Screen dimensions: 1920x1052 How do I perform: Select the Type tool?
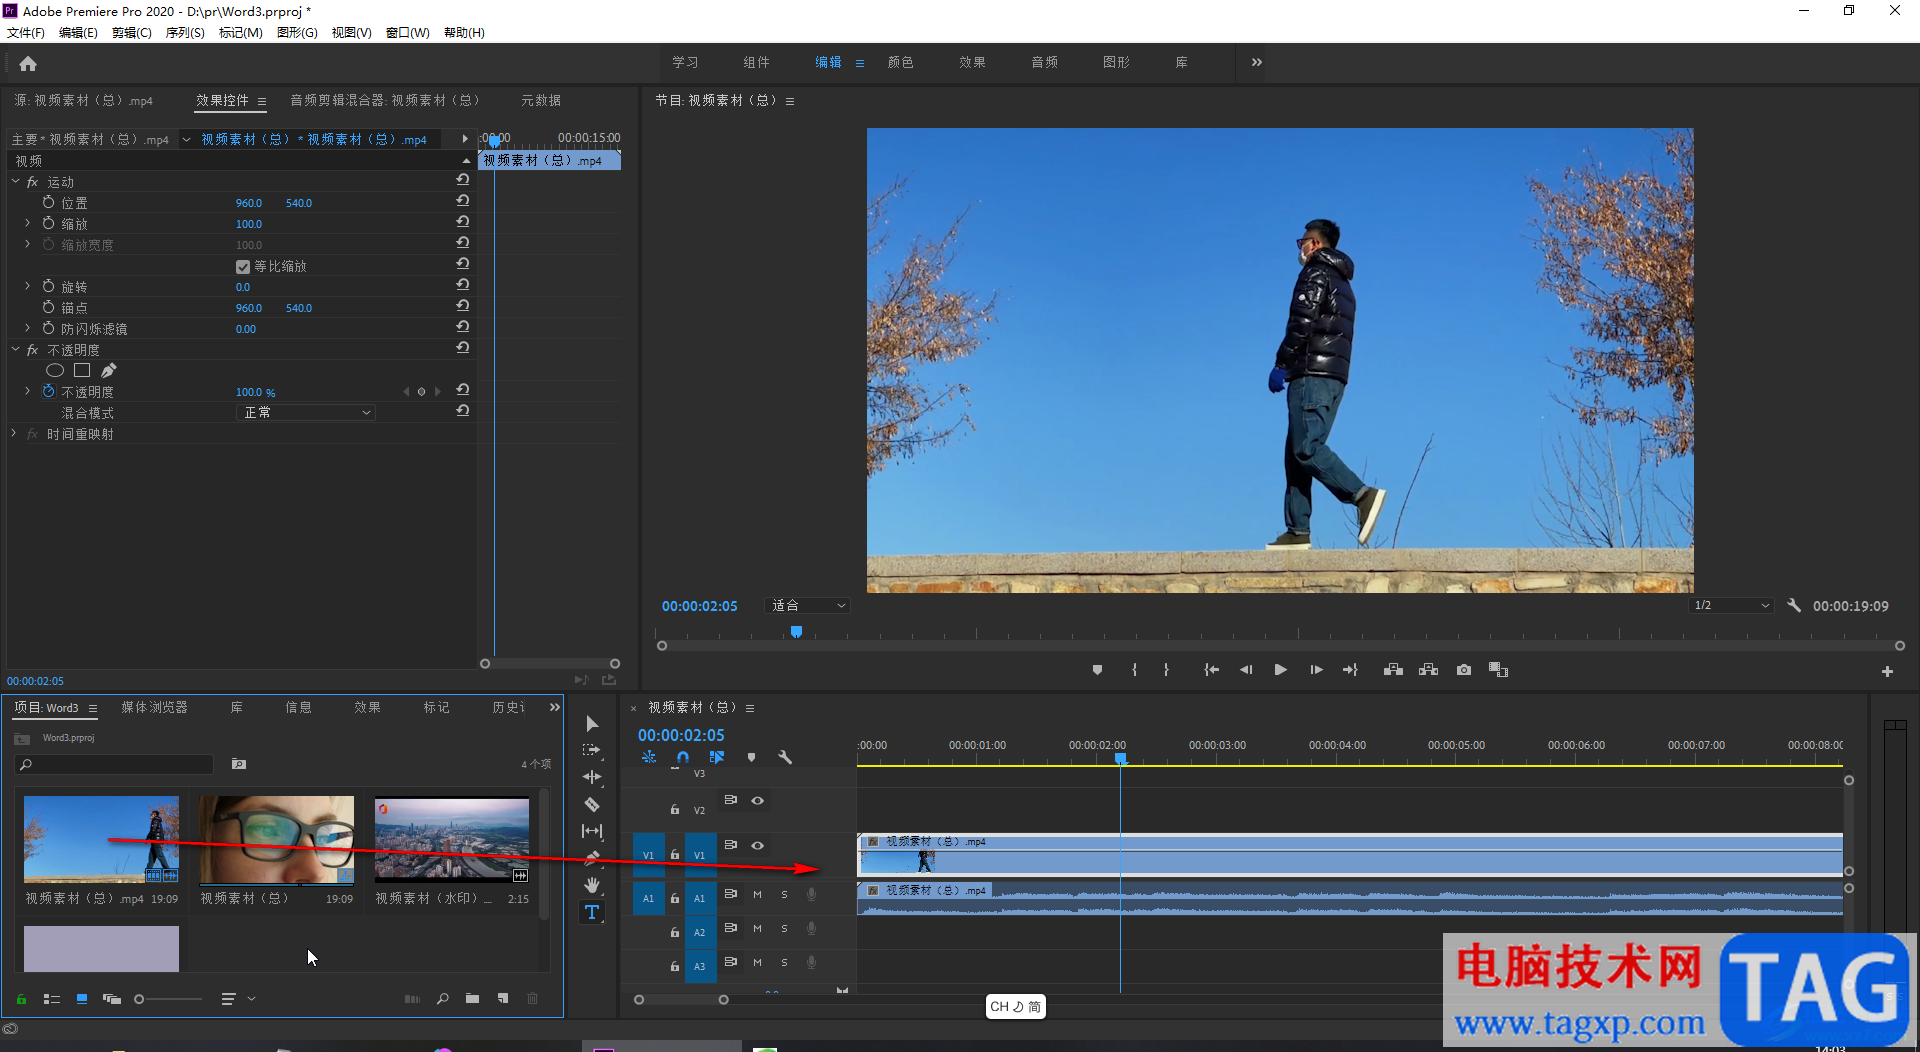(592, 912)
